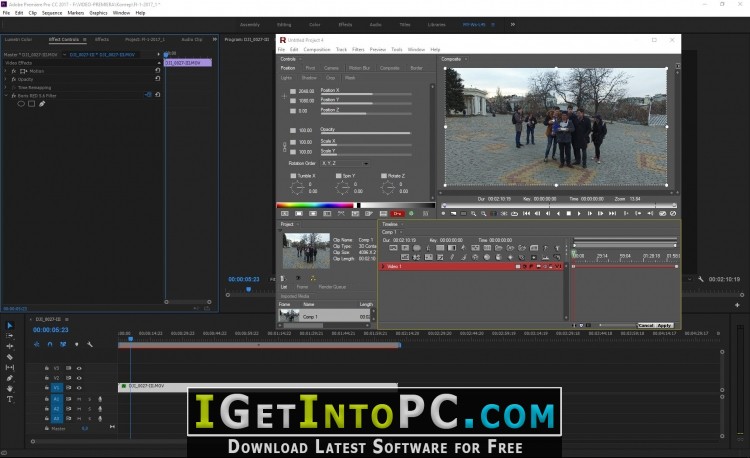Reset the Opacity effect parameter

point(157,79)
